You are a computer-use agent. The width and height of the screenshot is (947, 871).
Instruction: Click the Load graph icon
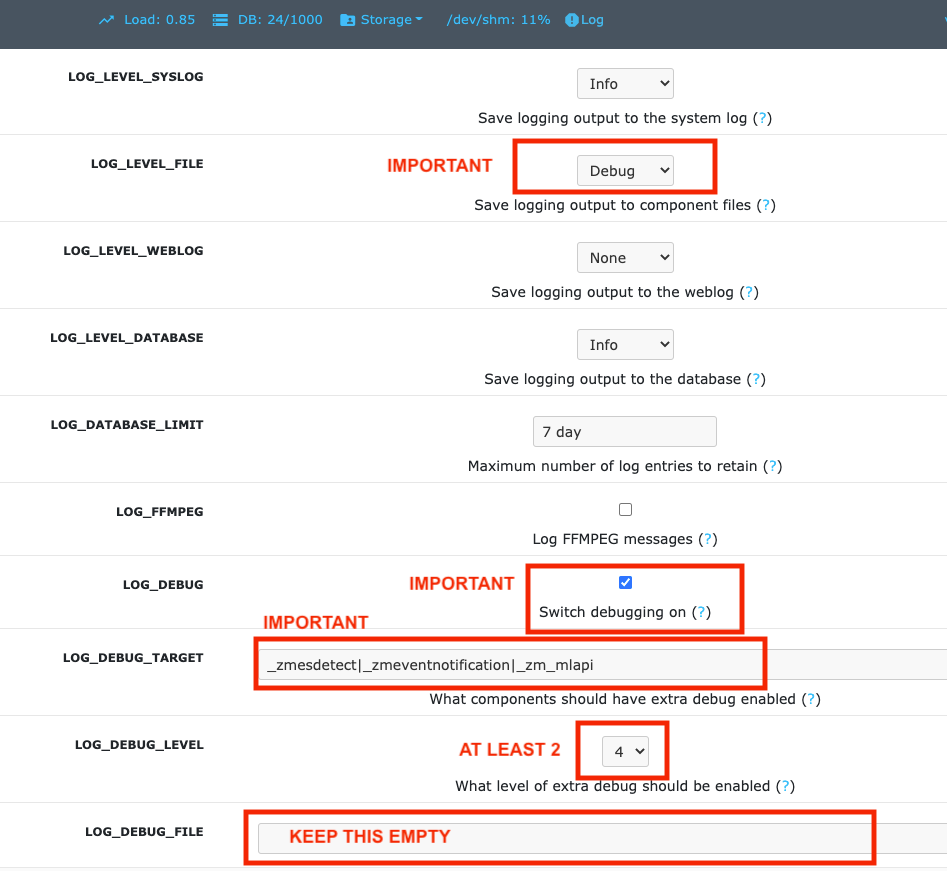point(105,19)
